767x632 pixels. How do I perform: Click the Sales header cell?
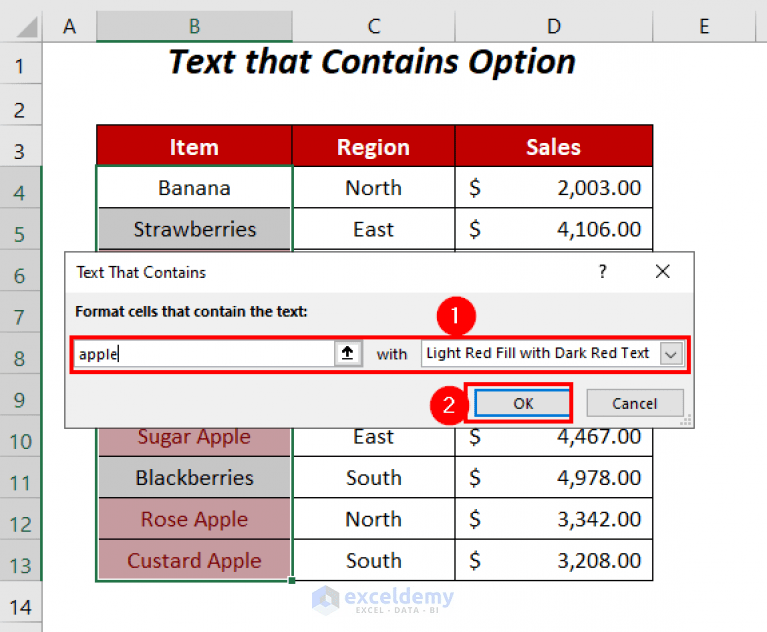[554, 147]
